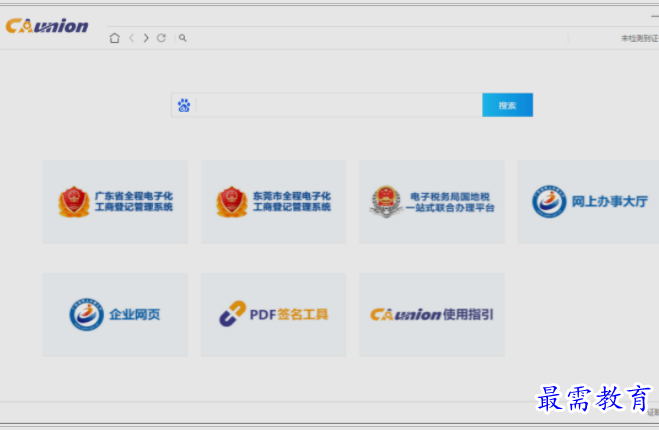Viewport: 659px width, 430px height.
Task: Open the 网上办事大厅 tile
Action: pyautogui.click(x=588, y=201)
